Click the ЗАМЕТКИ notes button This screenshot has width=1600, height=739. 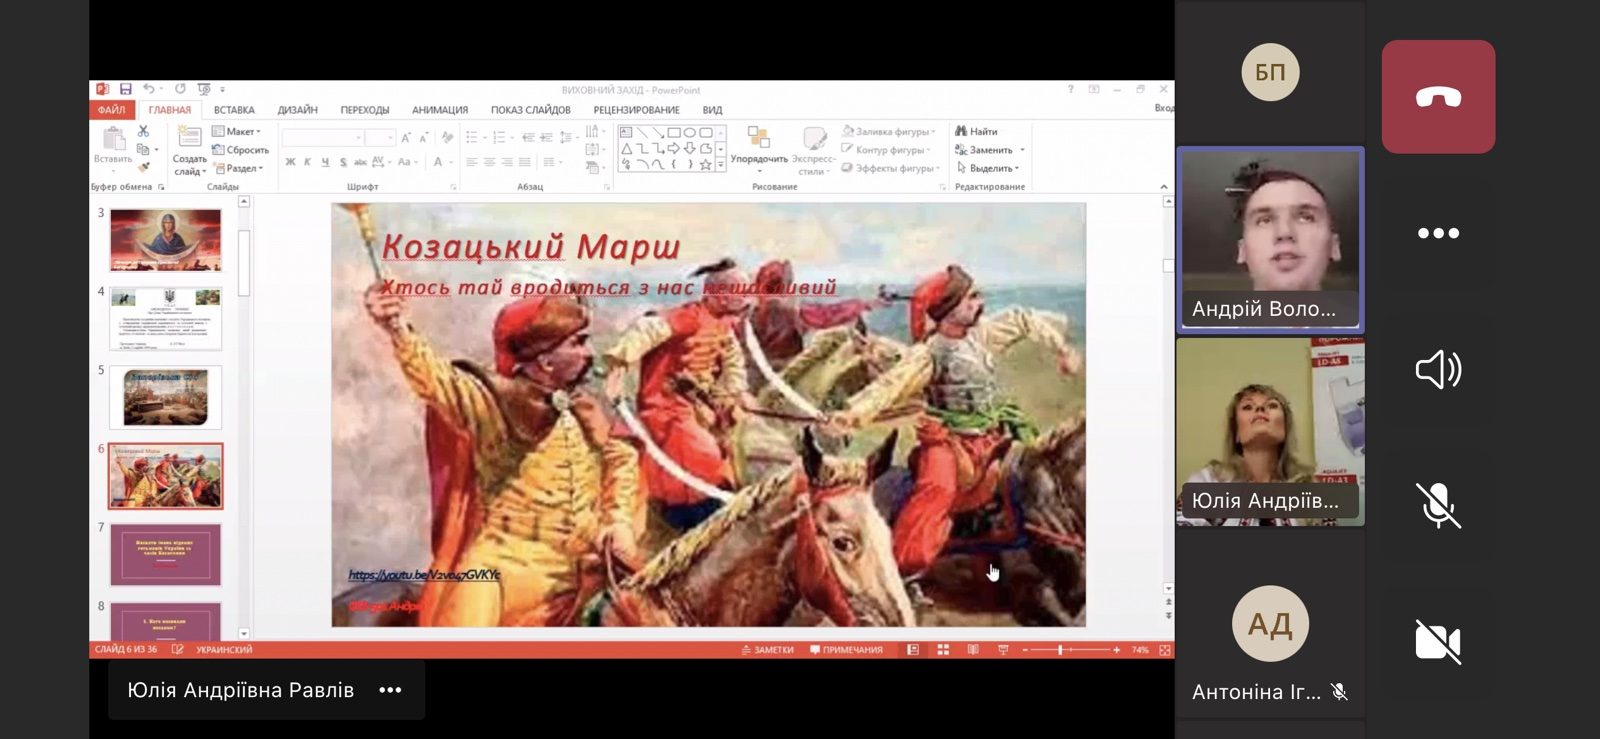[x=768, y=650]
